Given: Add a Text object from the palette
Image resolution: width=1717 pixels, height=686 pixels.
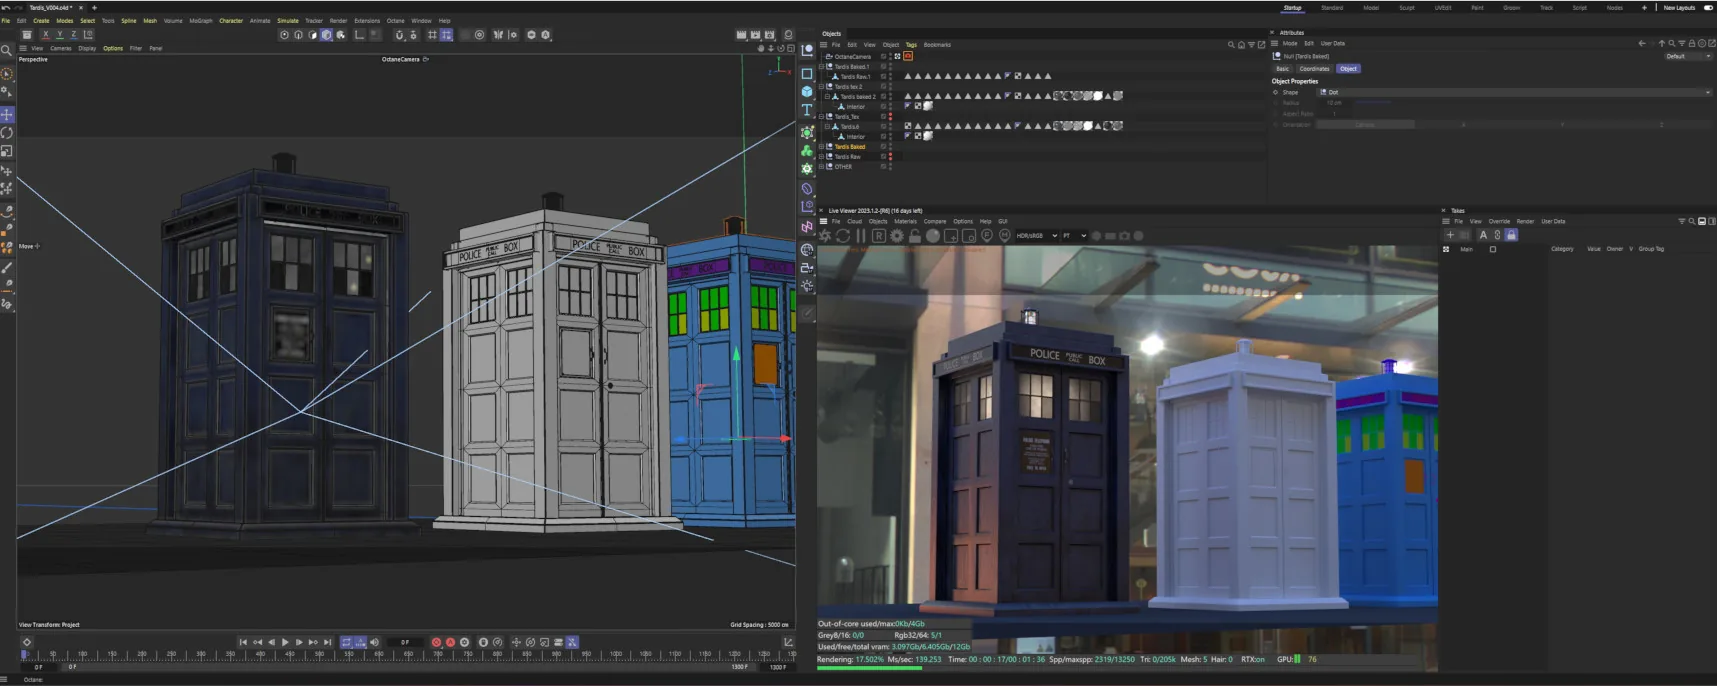Looking at the screenshot, I should coord(807,110).
